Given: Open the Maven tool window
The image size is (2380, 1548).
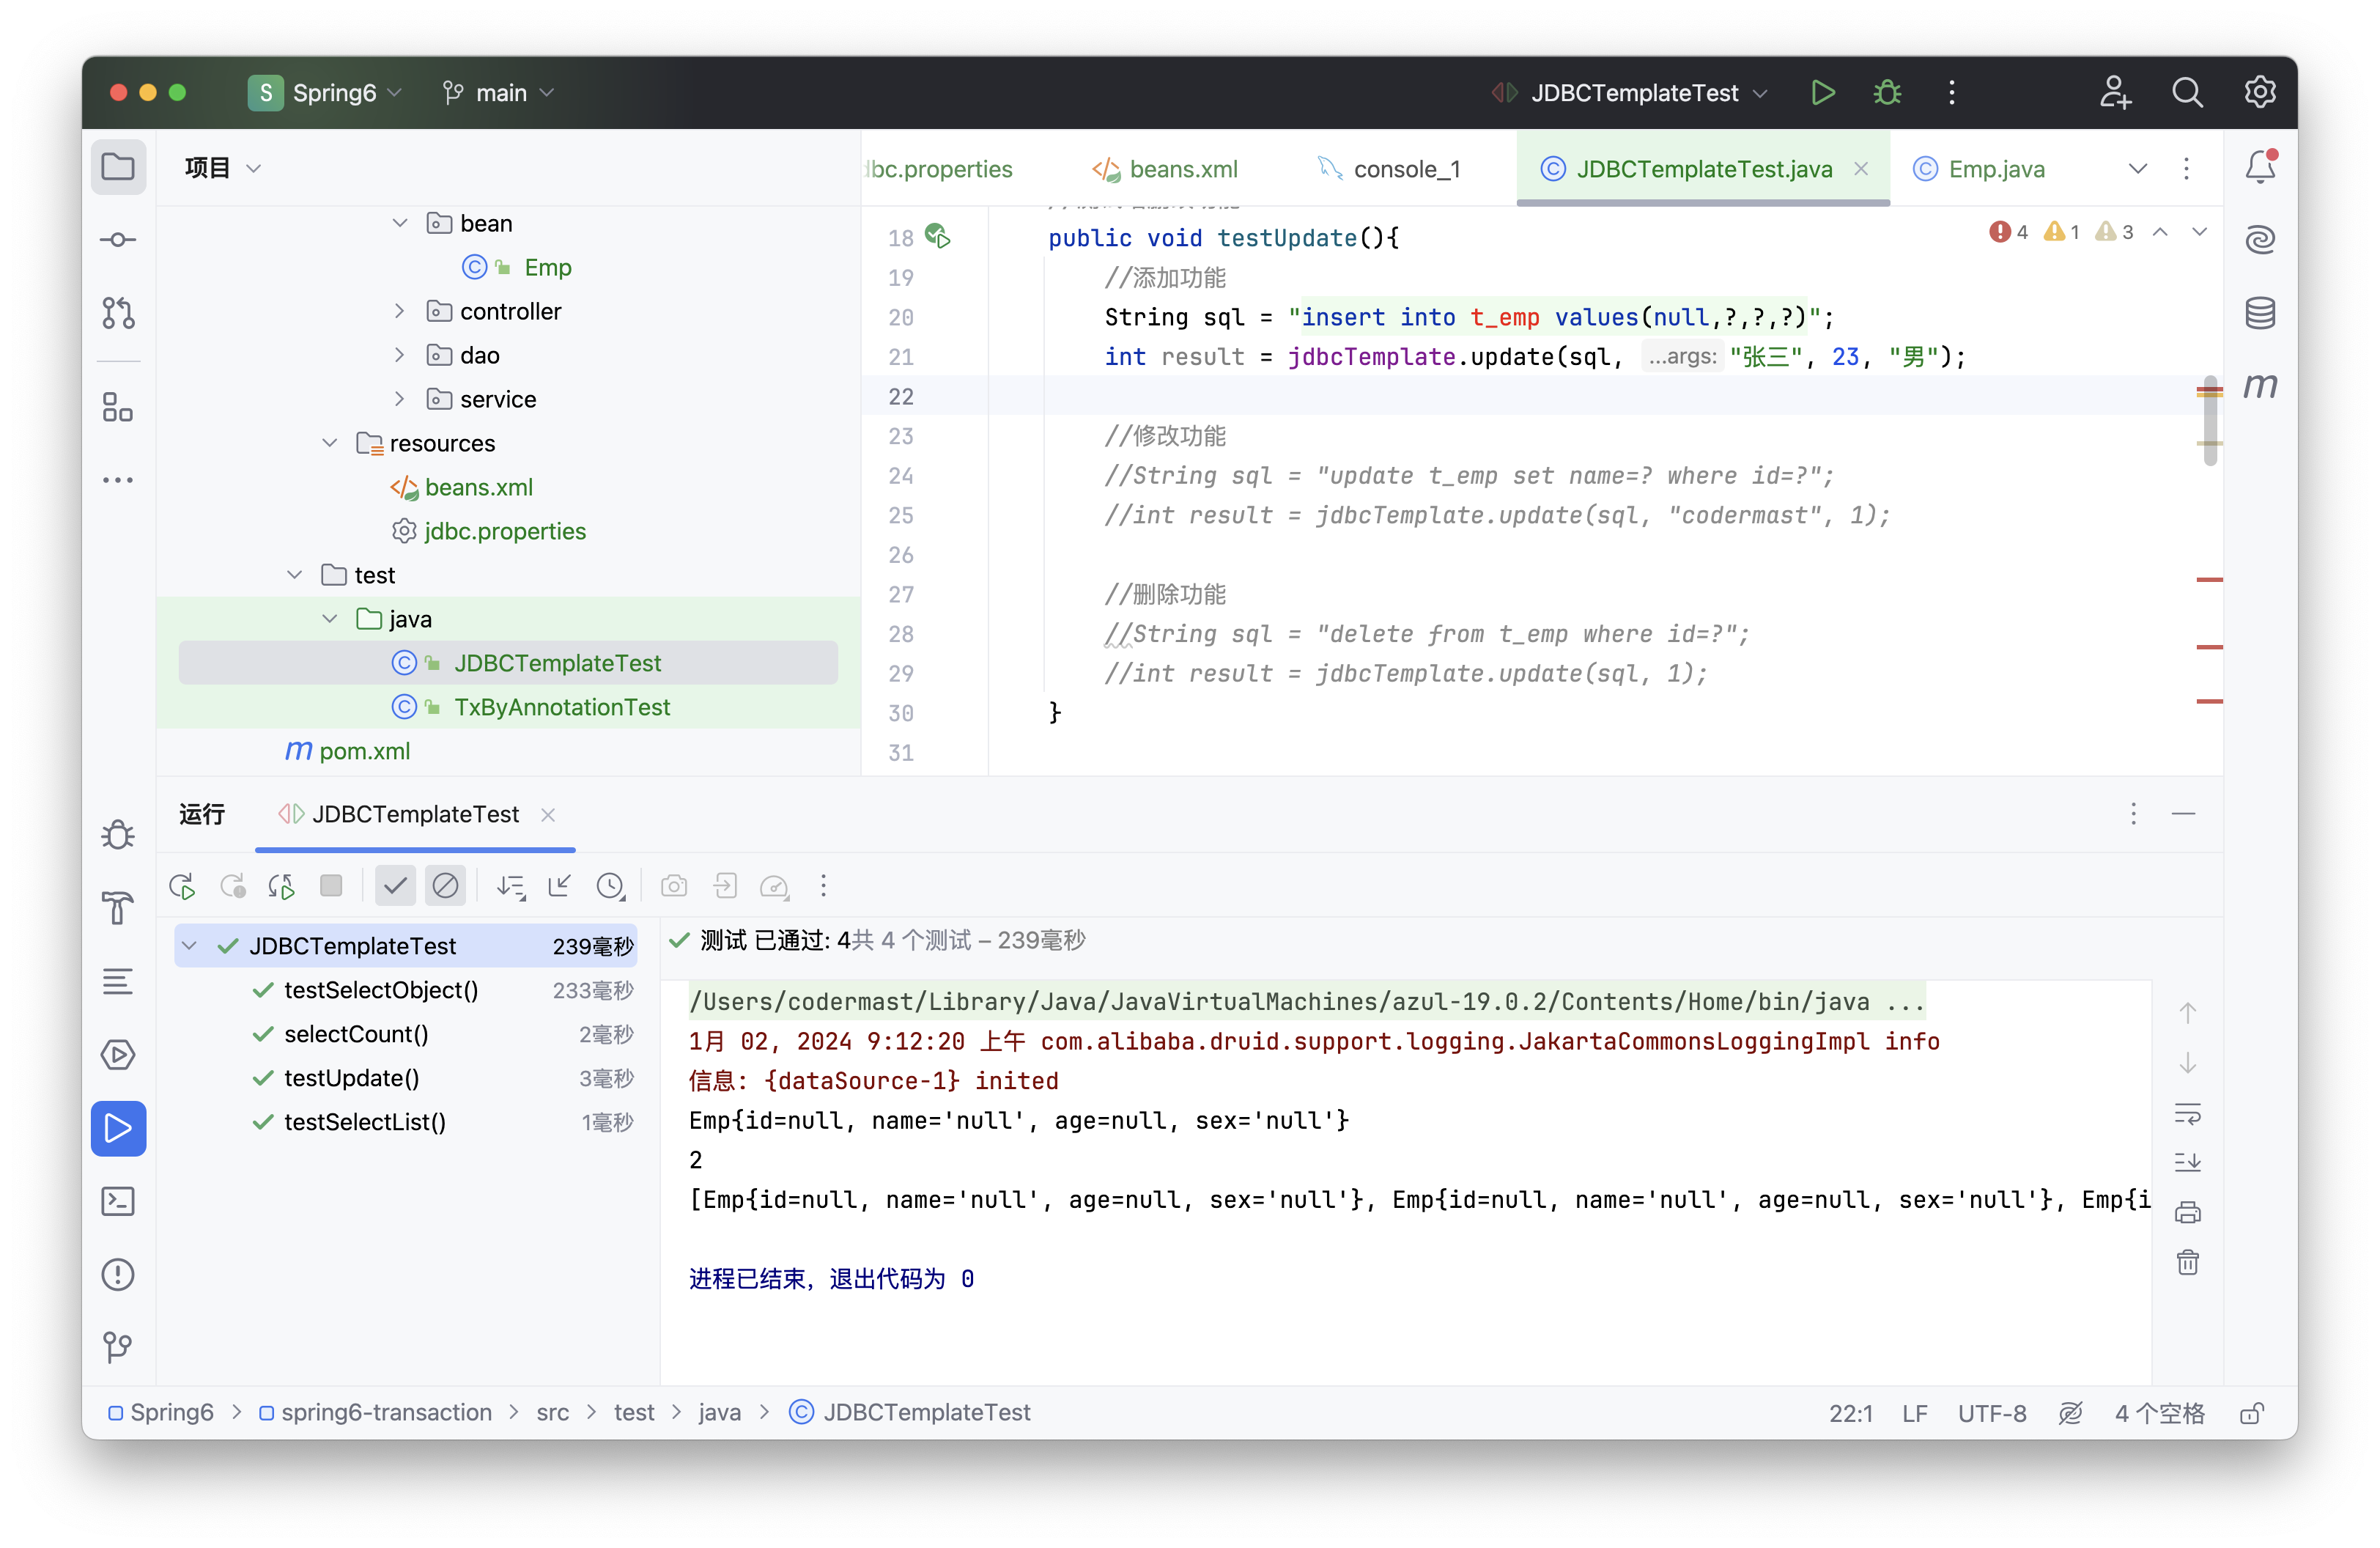Looking at the screenshot, I should tap(2260, 386).
